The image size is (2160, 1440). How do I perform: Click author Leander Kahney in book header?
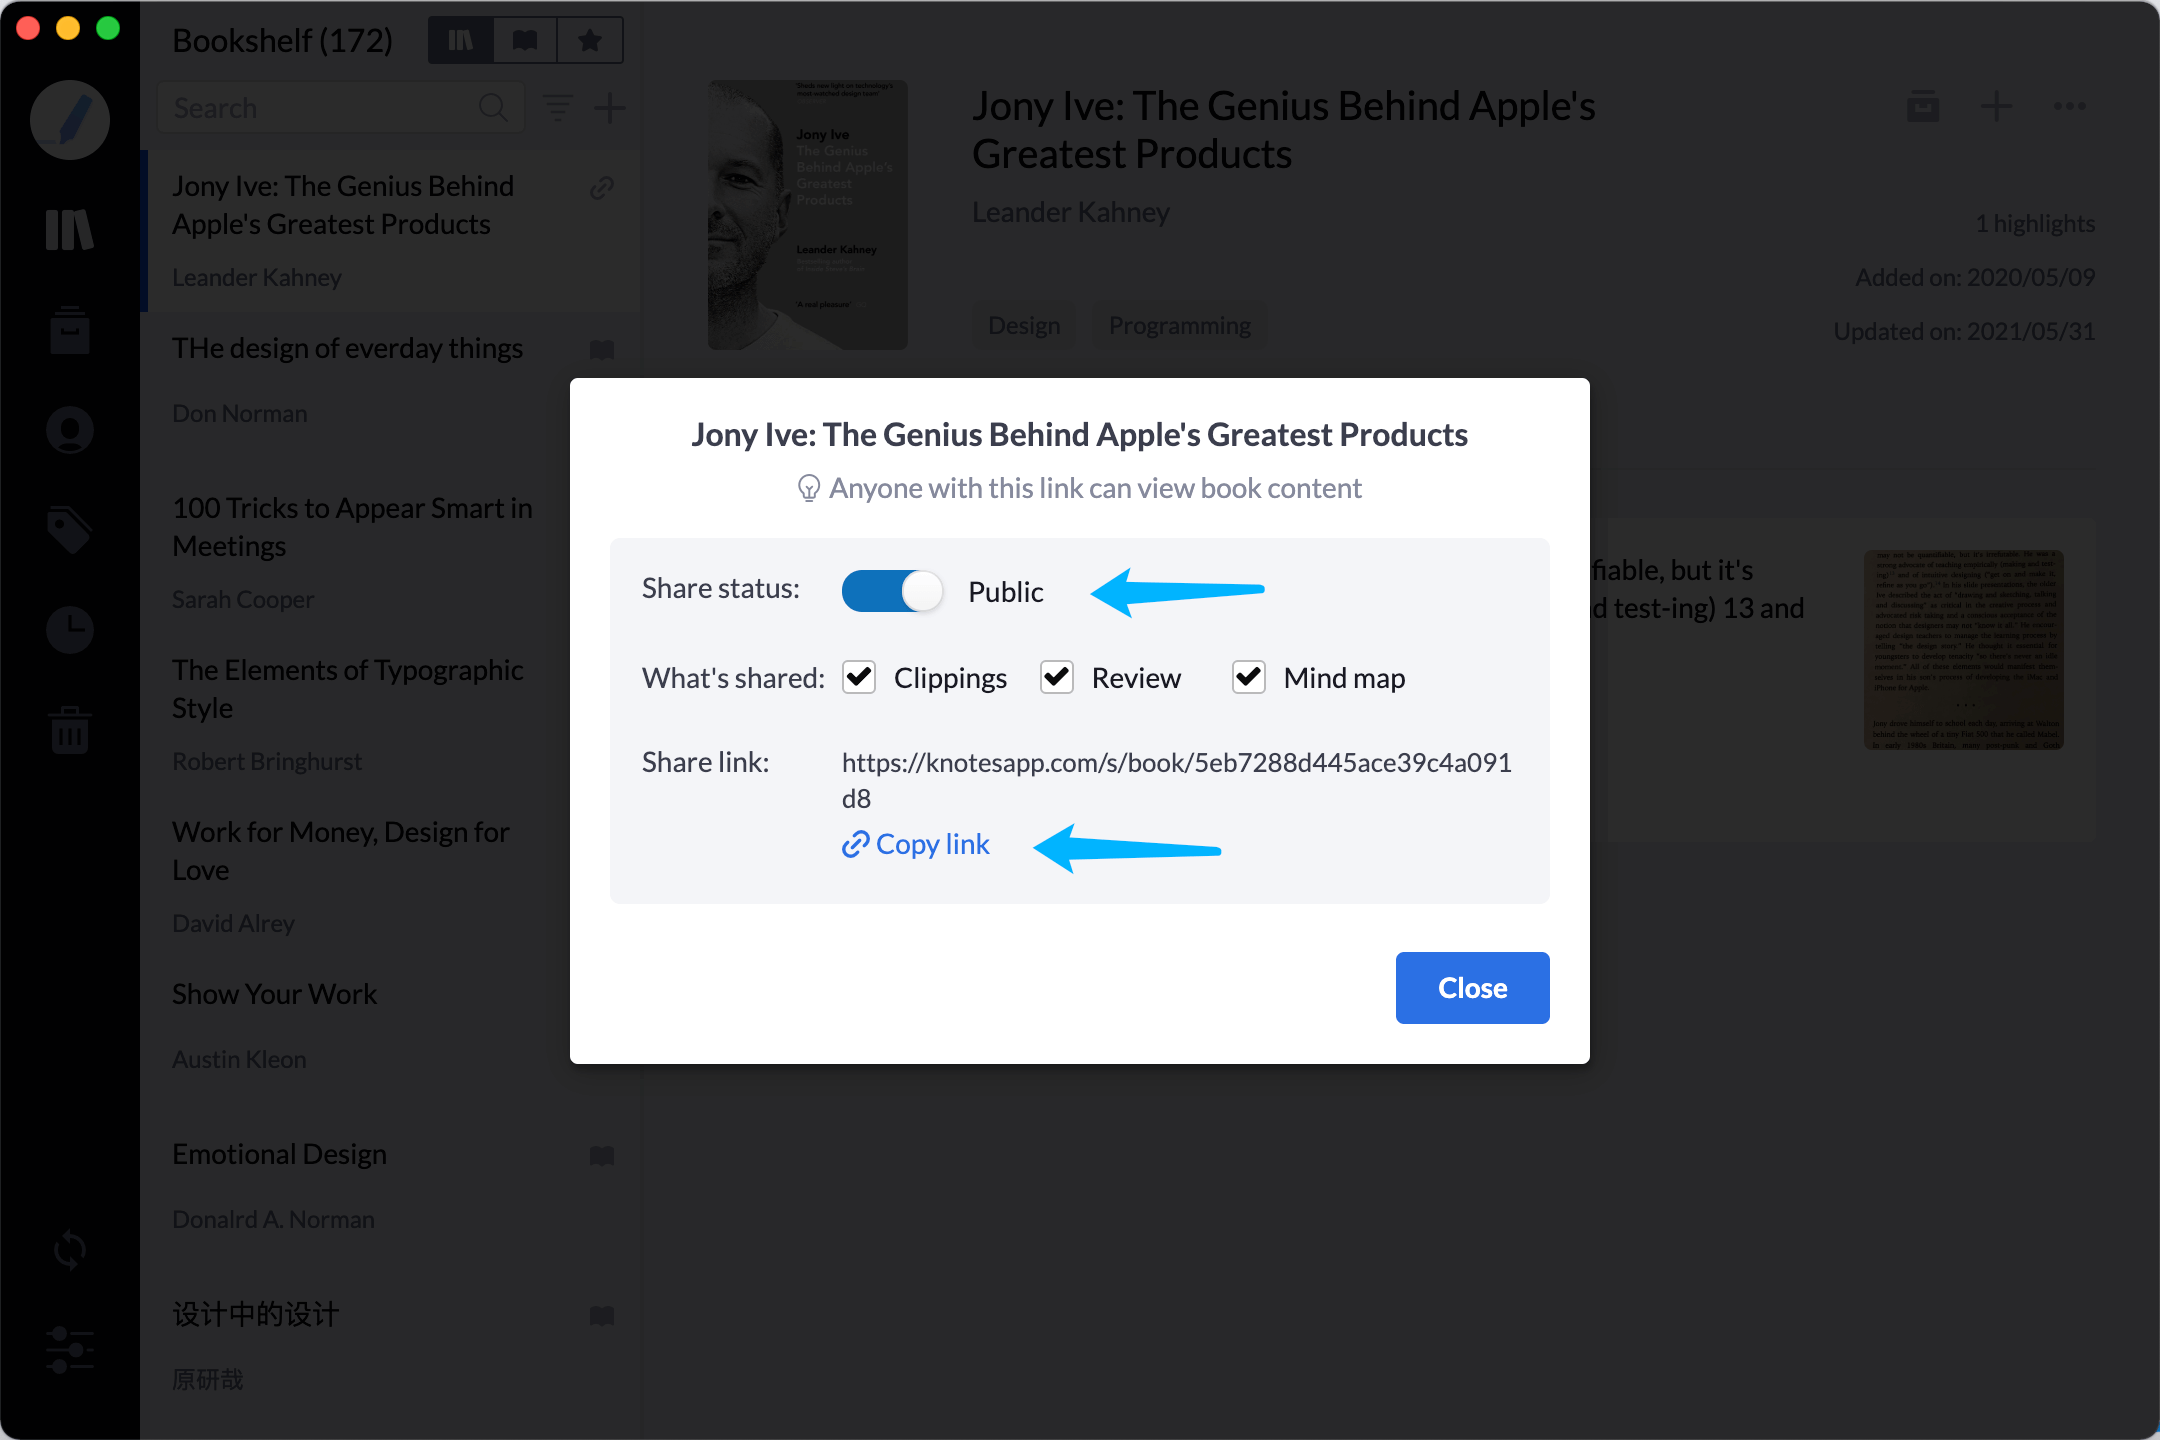tap(1071, 212)
